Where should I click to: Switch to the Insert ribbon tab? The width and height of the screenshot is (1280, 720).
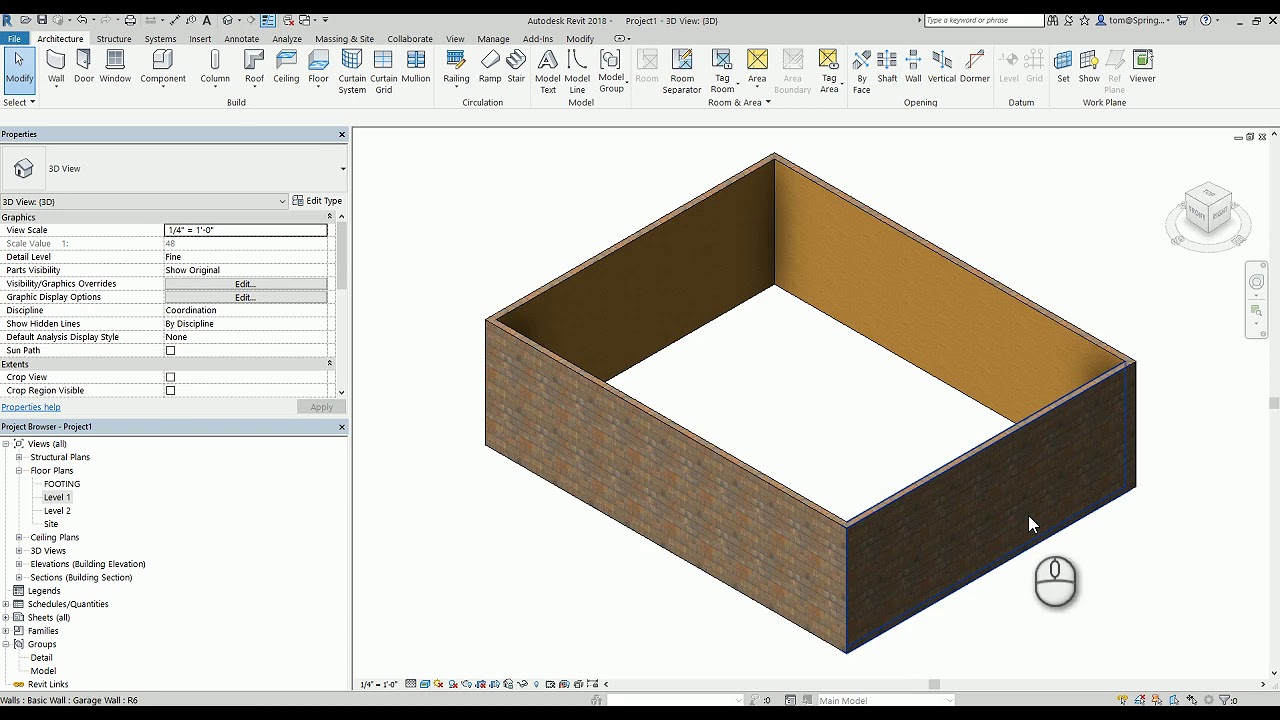200,39
